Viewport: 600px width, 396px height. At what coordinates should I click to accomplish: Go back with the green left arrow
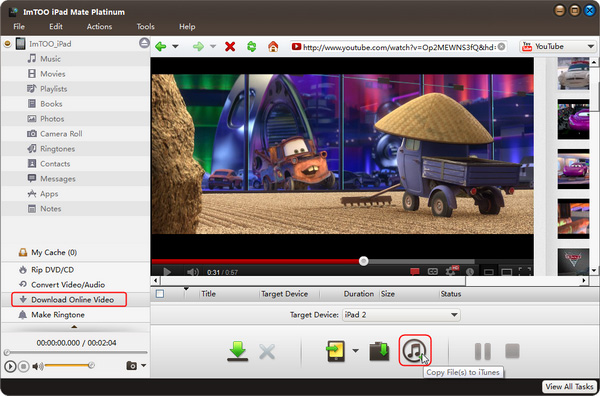pyautogui.click(x=161, y=47)
